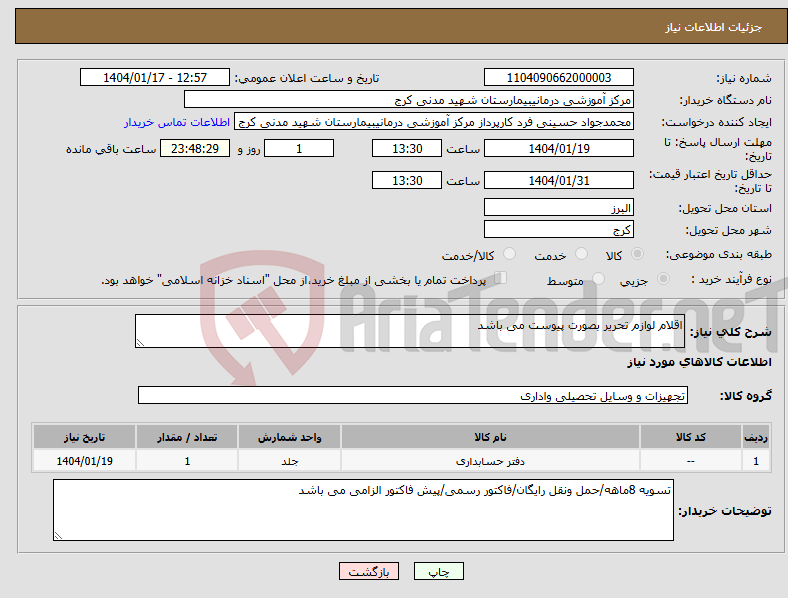Click the delivery city field کرج
This screenshot has height=598, width=788.
click(558, 230)
